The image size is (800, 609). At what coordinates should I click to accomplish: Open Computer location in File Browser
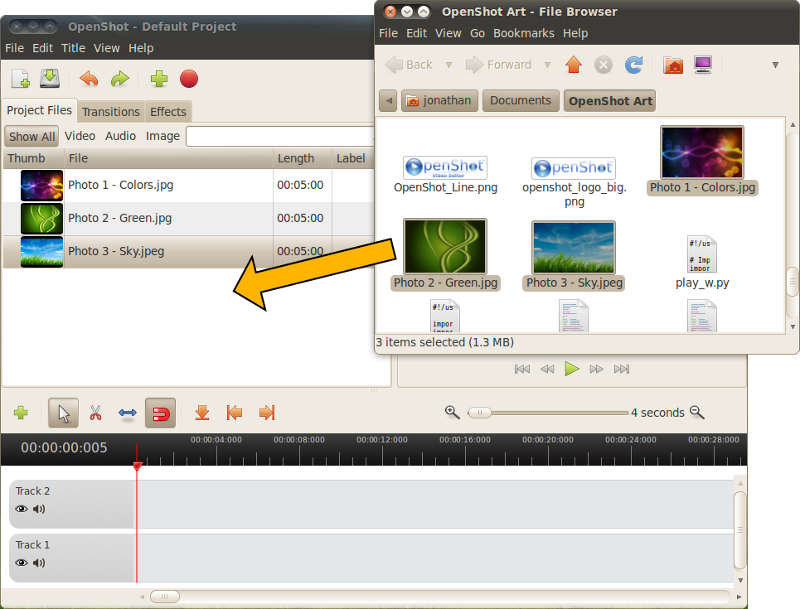pos(703,65)
